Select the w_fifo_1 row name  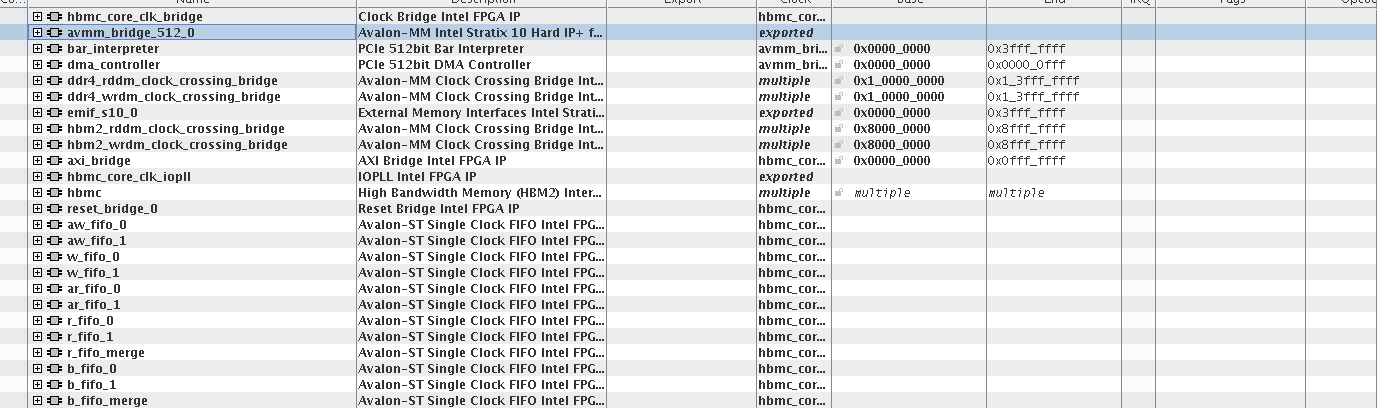93,273
